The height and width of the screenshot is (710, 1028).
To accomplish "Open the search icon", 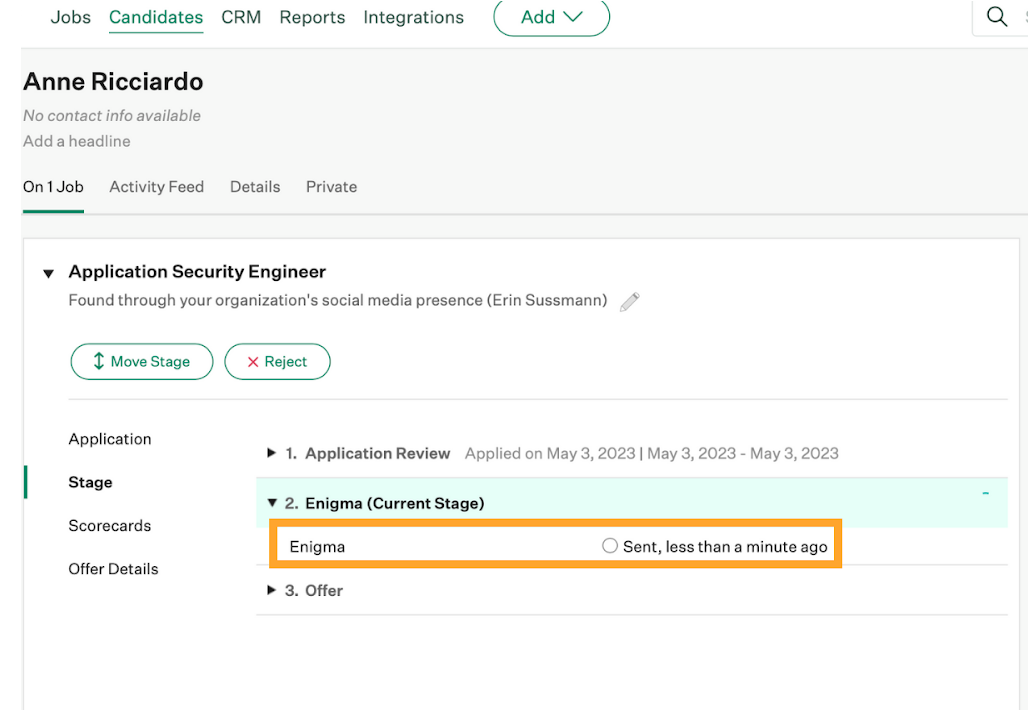I will [997, 17].
